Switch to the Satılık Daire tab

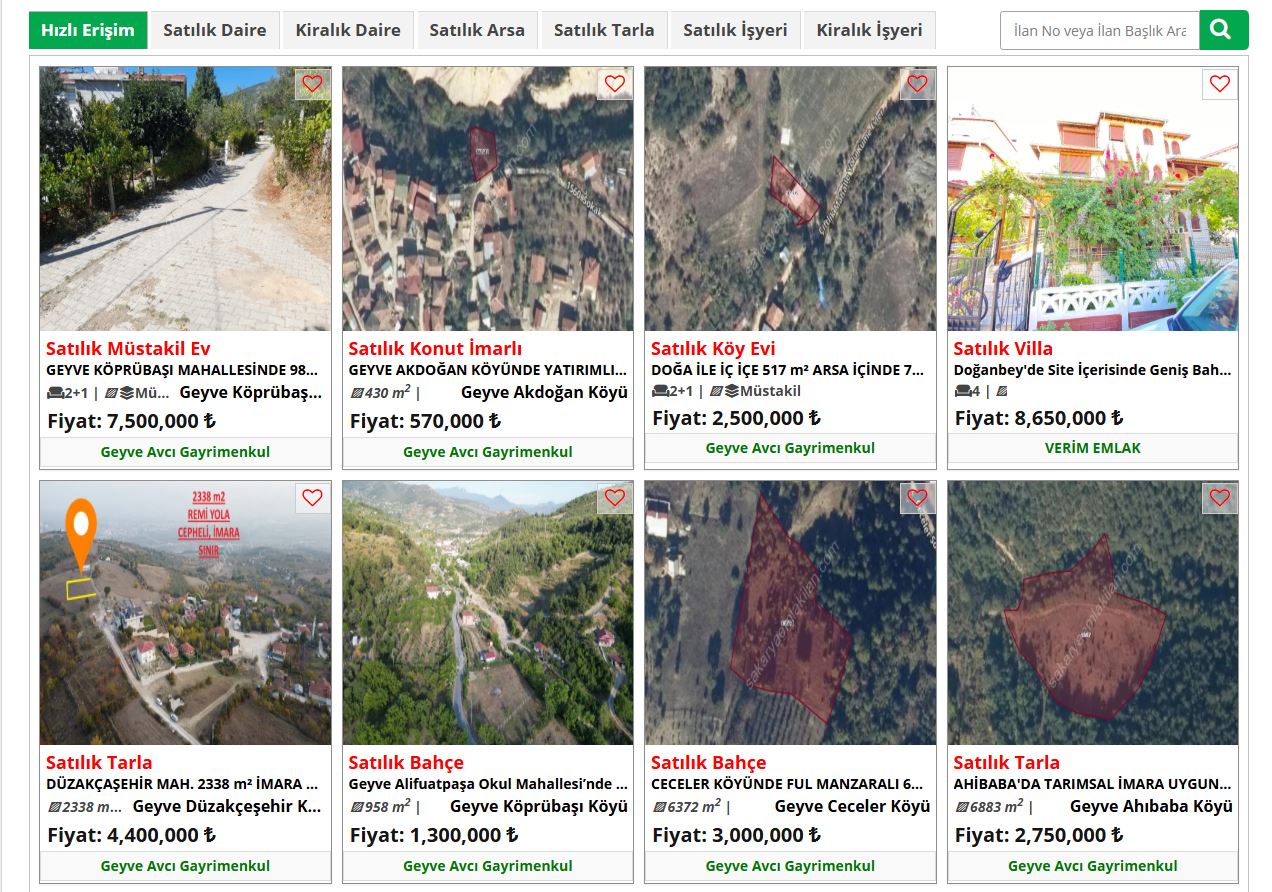pos(215,30)
